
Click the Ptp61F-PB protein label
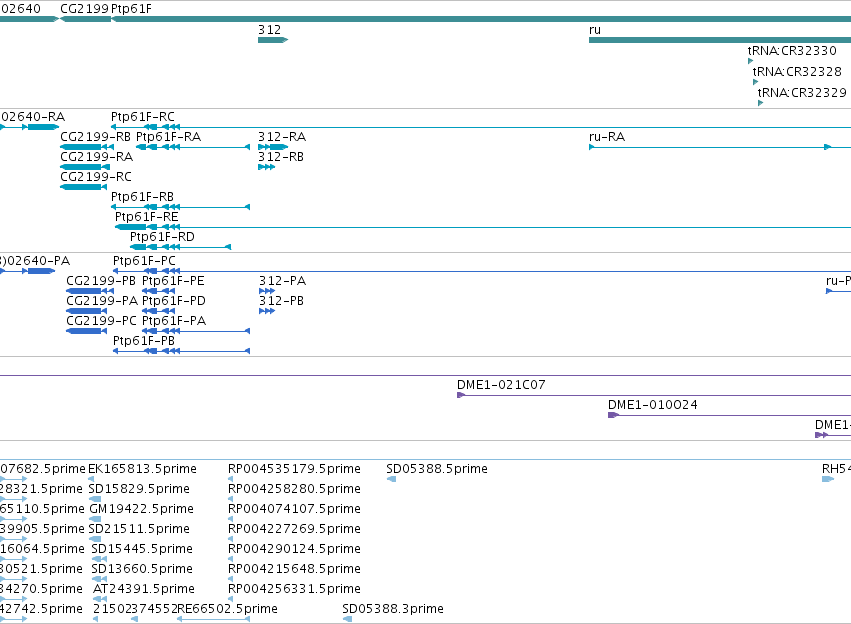click(144, 341)
